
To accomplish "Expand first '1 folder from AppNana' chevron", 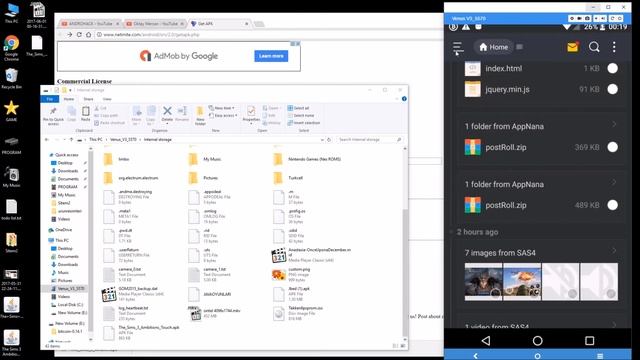I will pos(614,124).
